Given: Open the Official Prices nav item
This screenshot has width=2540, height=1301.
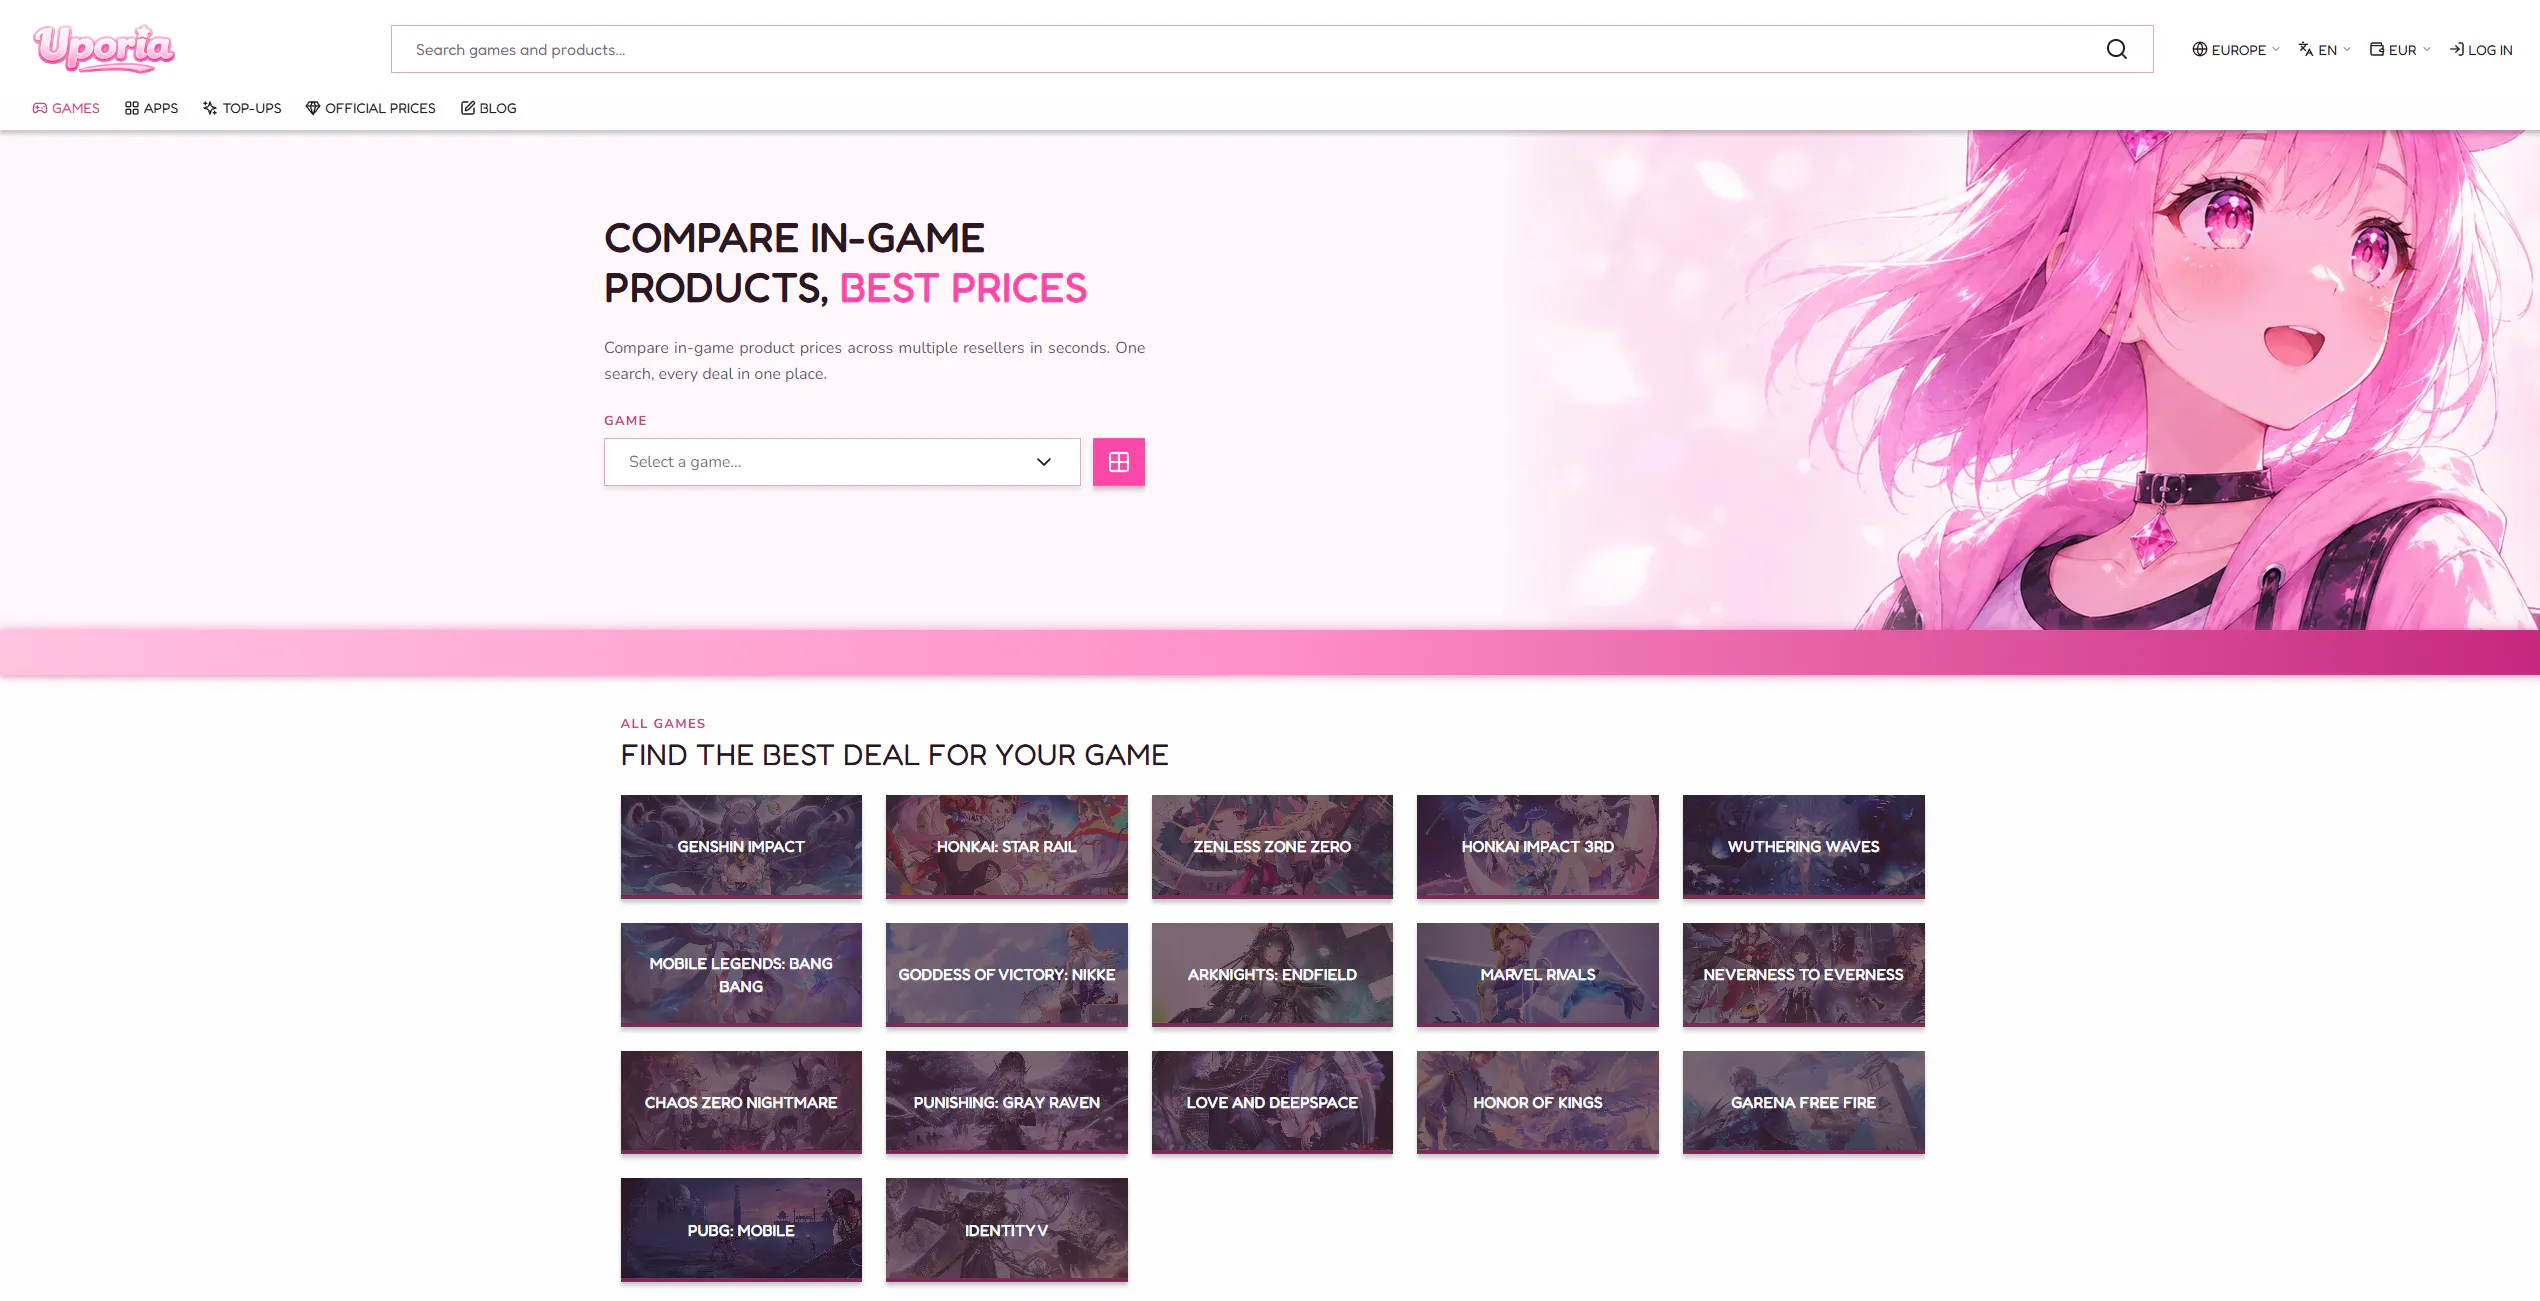Looking at the screenshot, I should 371,108.
